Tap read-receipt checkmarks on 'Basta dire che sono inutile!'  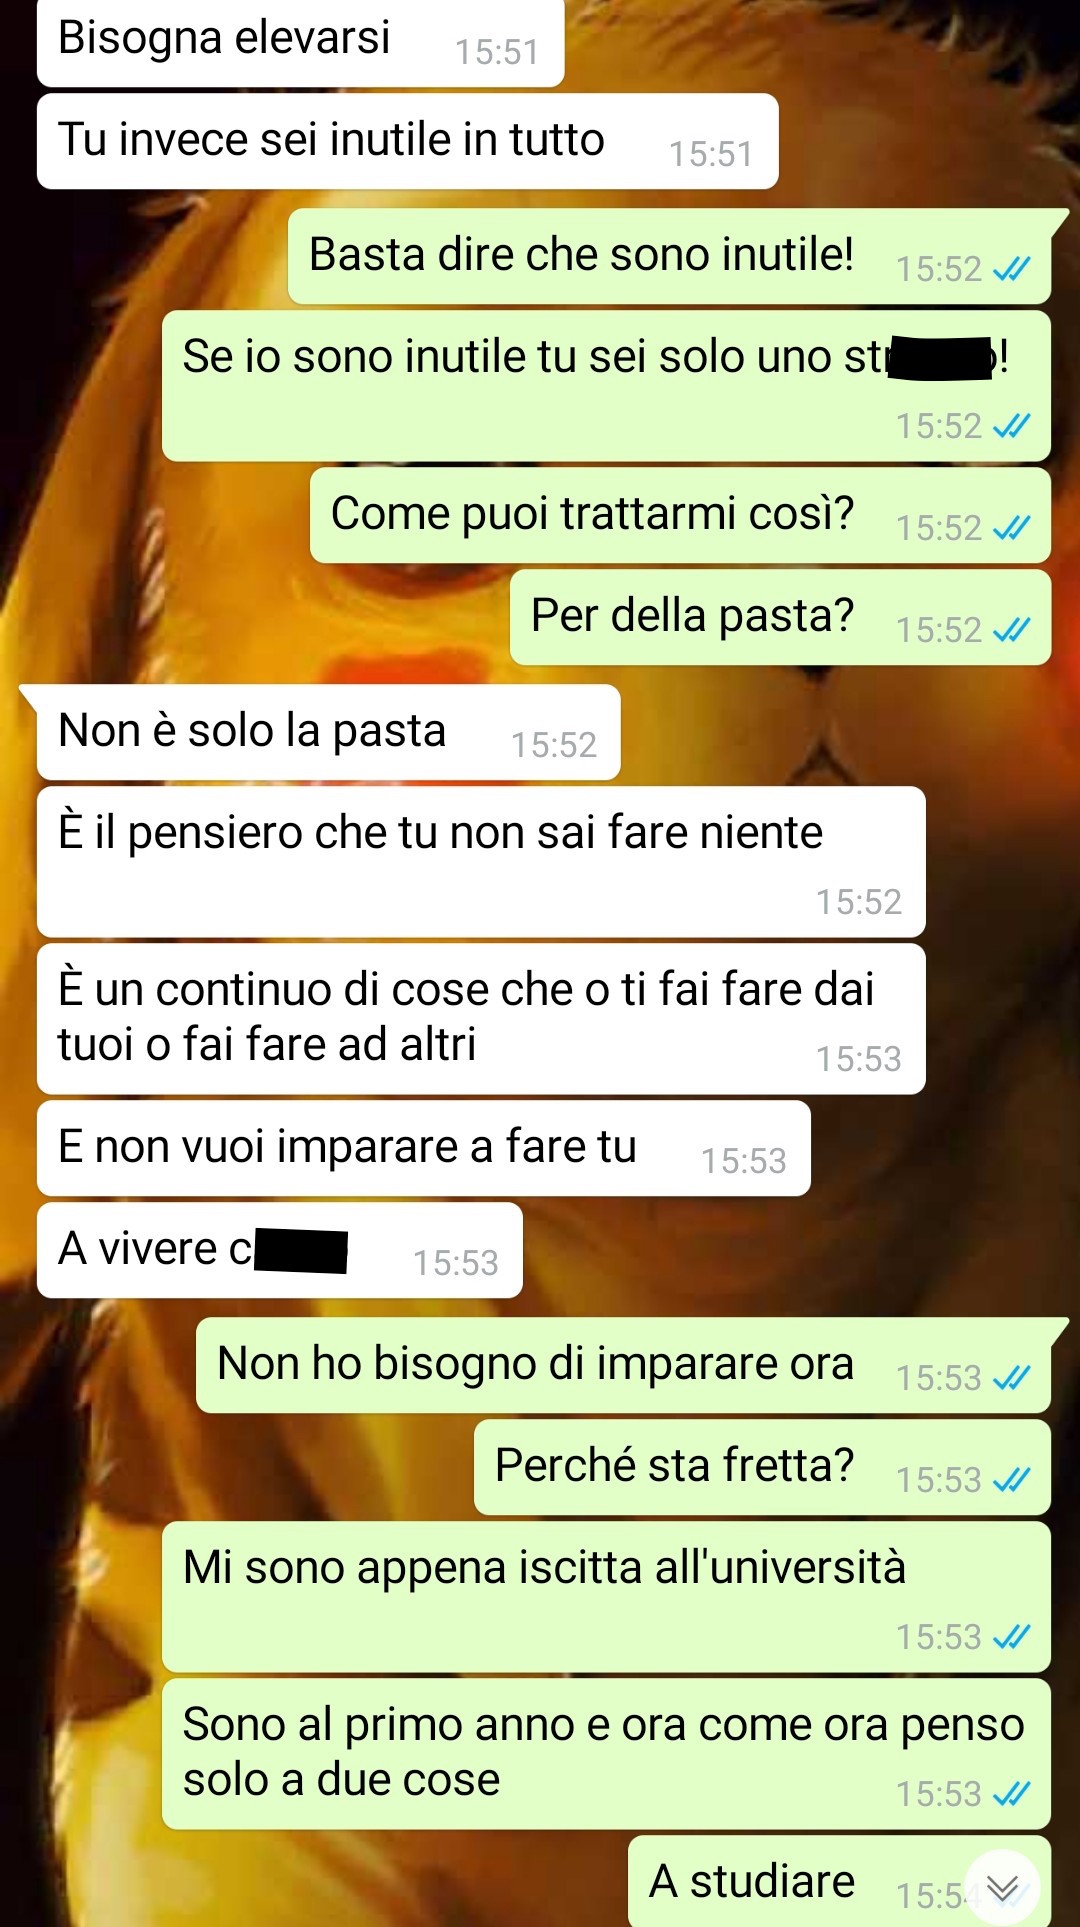pos(1011,269)
